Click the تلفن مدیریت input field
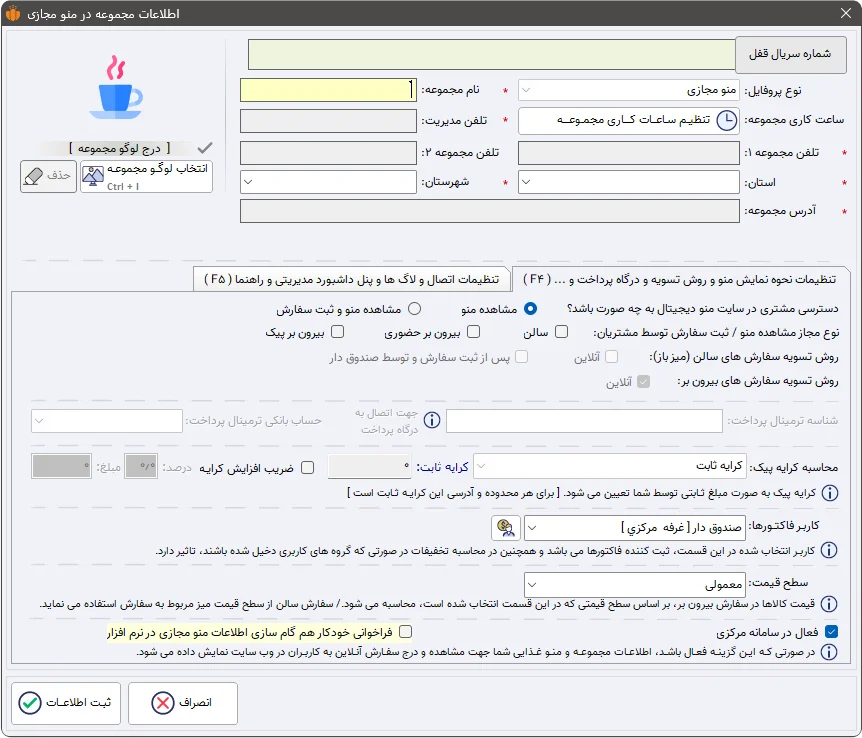 (328, 121)
